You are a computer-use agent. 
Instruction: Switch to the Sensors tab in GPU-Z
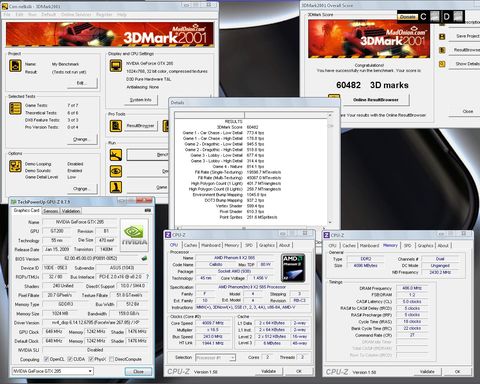[51, 211]
